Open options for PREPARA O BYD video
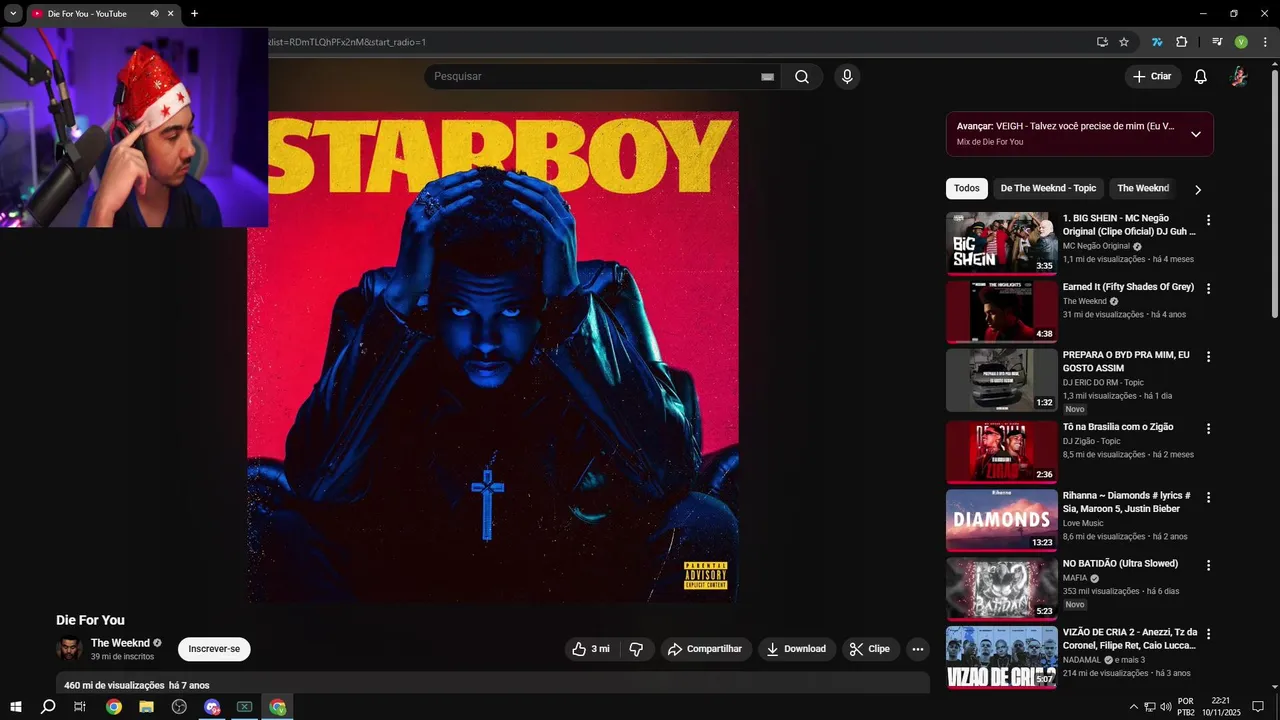The image size is (1280, 720). point(1208,357)
